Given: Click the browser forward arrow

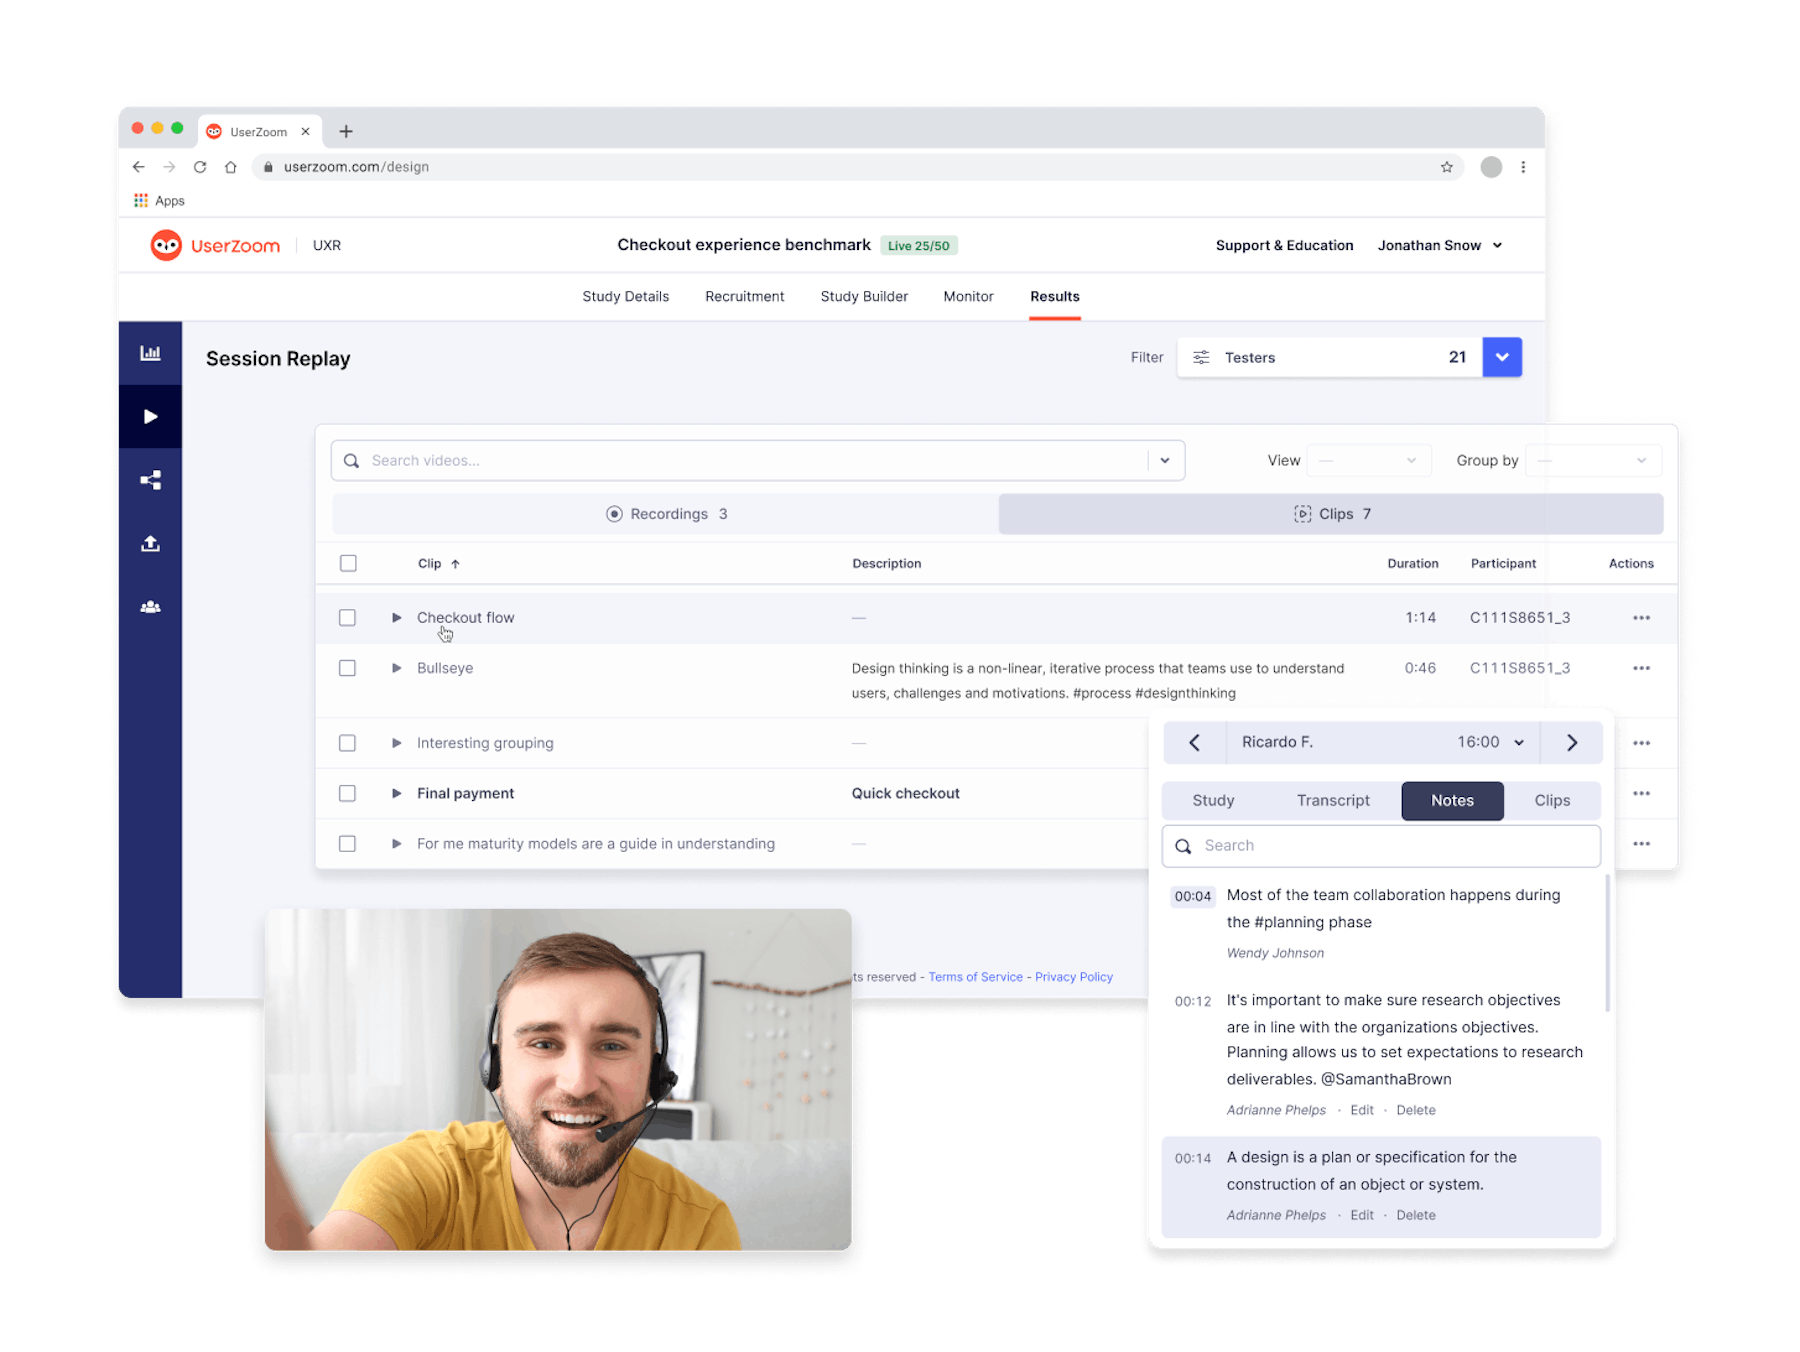Looking at the screenshot, I should pyautogui.click(x=169, y=167).
